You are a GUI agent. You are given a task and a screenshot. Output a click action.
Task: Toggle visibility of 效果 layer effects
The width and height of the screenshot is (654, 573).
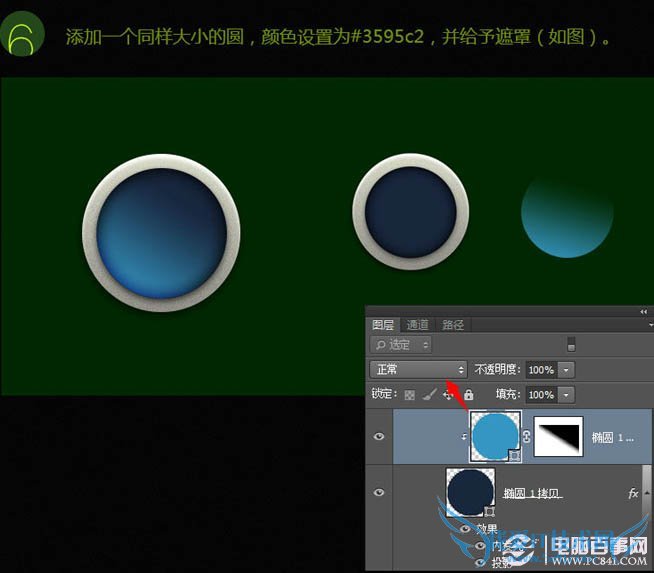pyautogui.click(x=466, y=528)
